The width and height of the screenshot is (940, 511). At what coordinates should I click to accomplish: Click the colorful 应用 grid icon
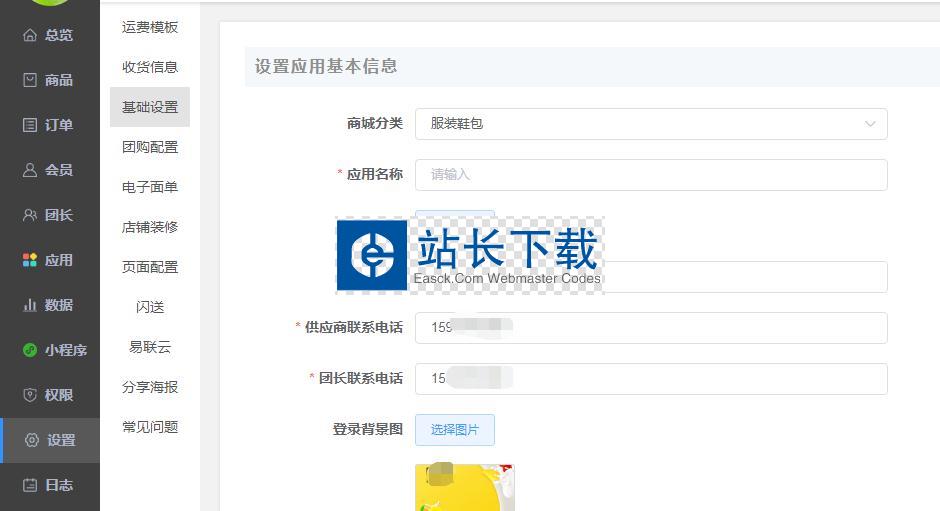[x=30, y=260]
